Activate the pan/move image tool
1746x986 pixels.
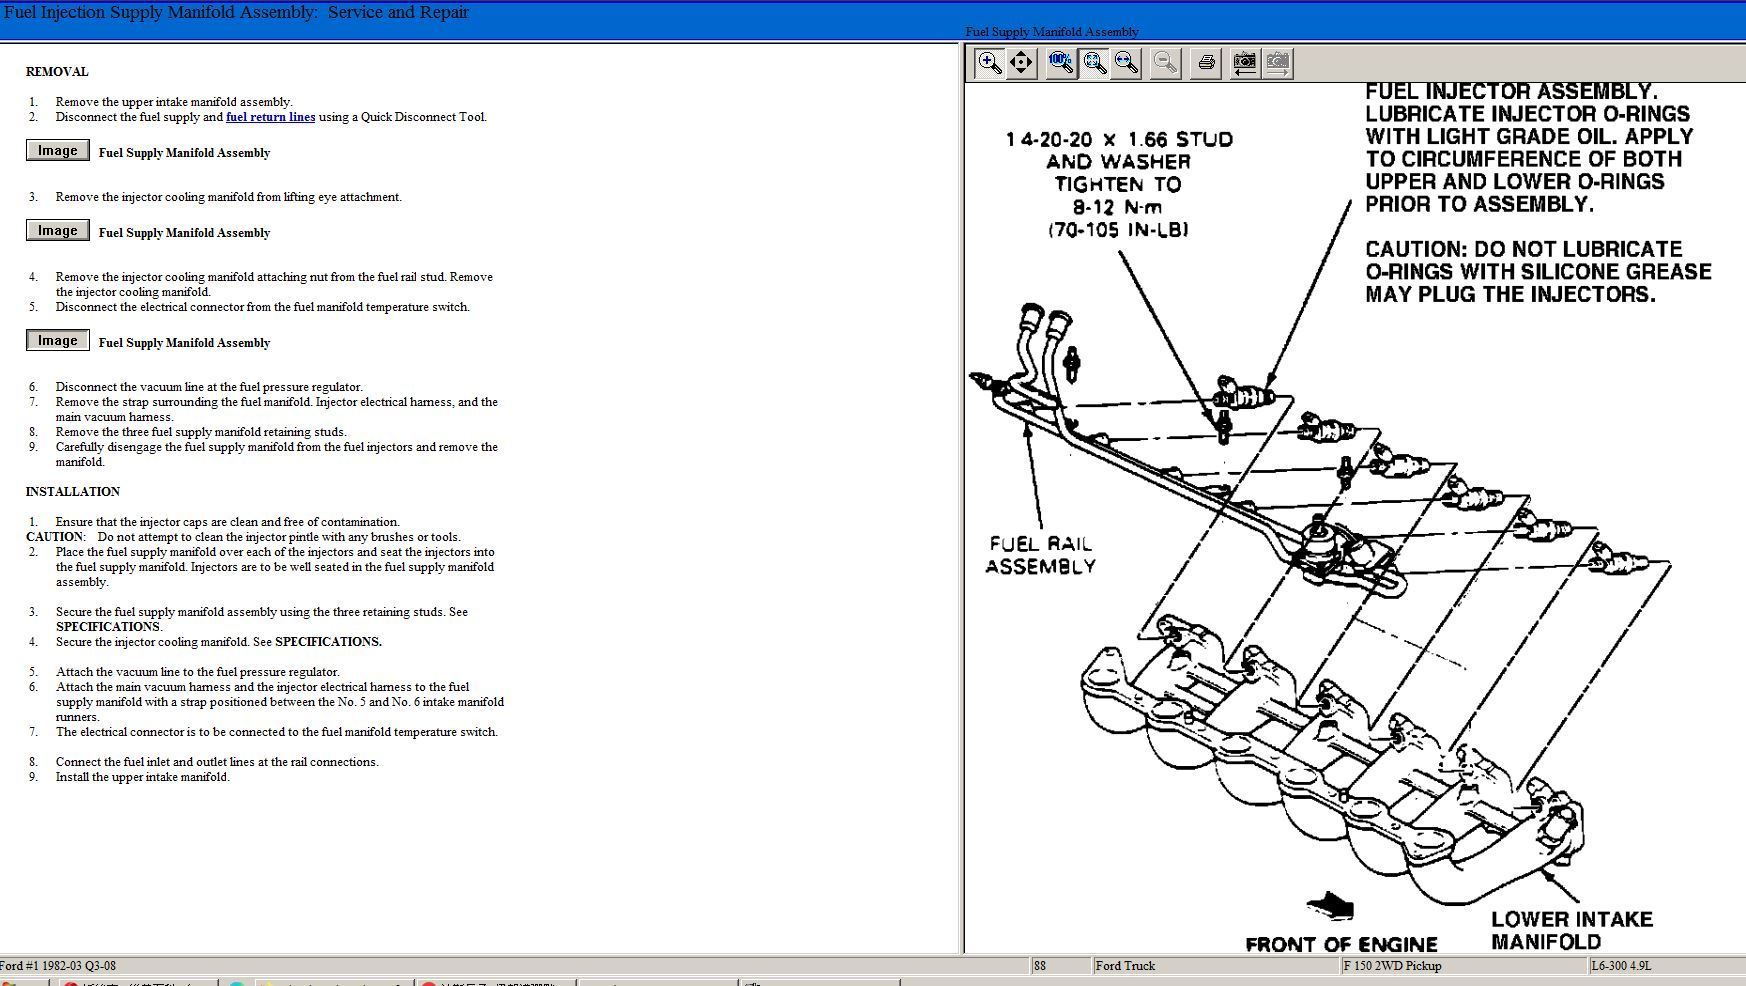[x=1021, y=63]
